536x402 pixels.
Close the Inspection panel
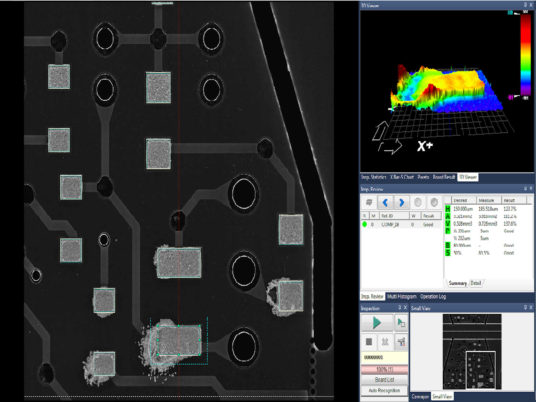click(405, 308)
